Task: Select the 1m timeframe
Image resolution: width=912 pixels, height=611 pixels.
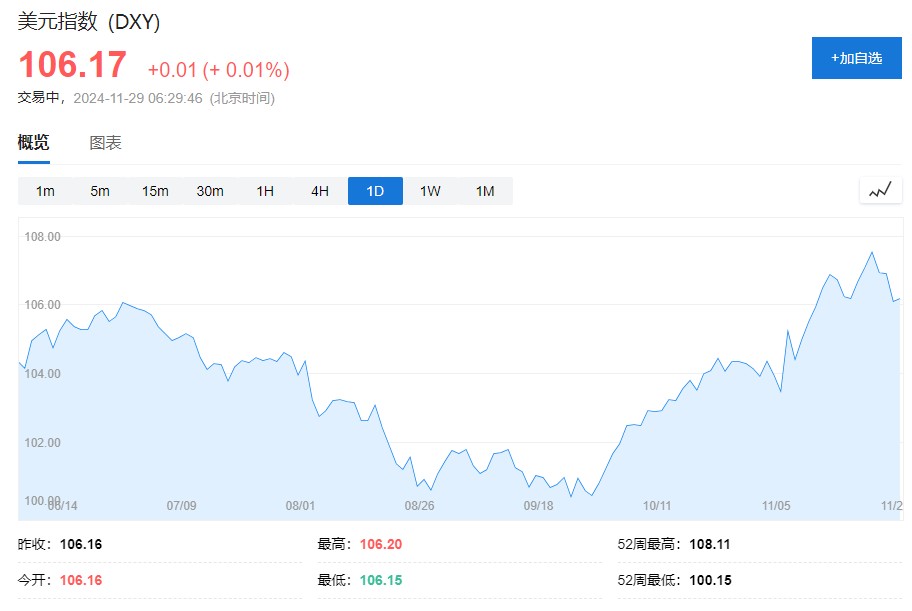Action: [45, 191]
